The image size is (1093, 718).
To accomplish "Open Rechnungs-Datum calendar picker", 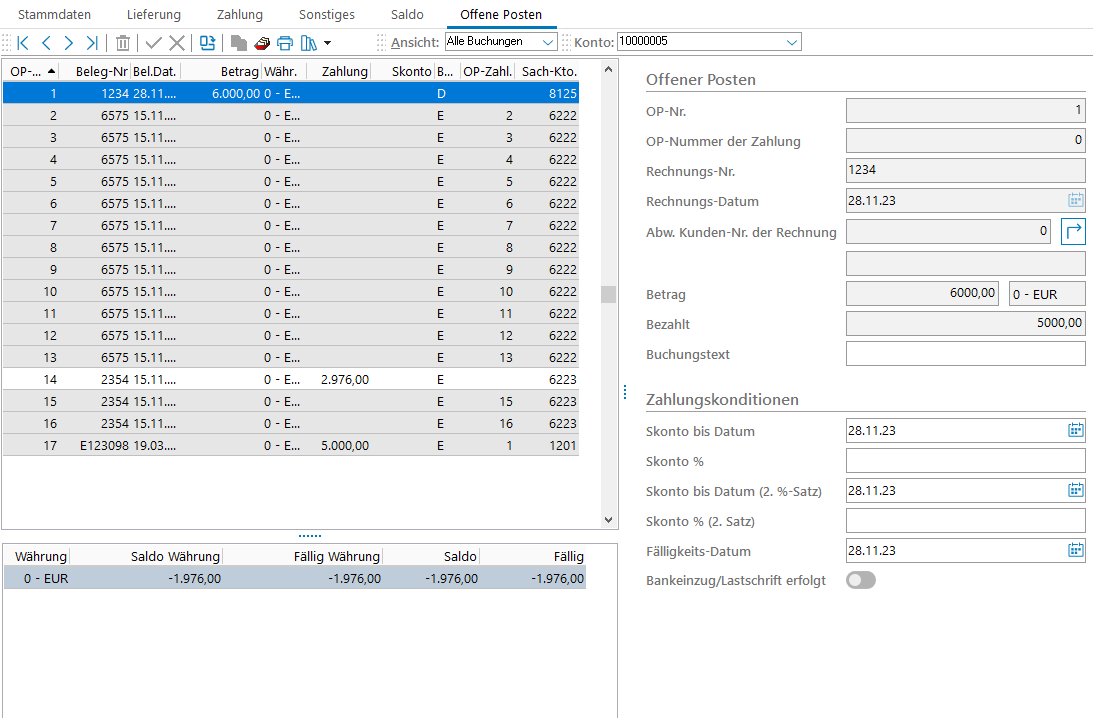I will 1075,200.
